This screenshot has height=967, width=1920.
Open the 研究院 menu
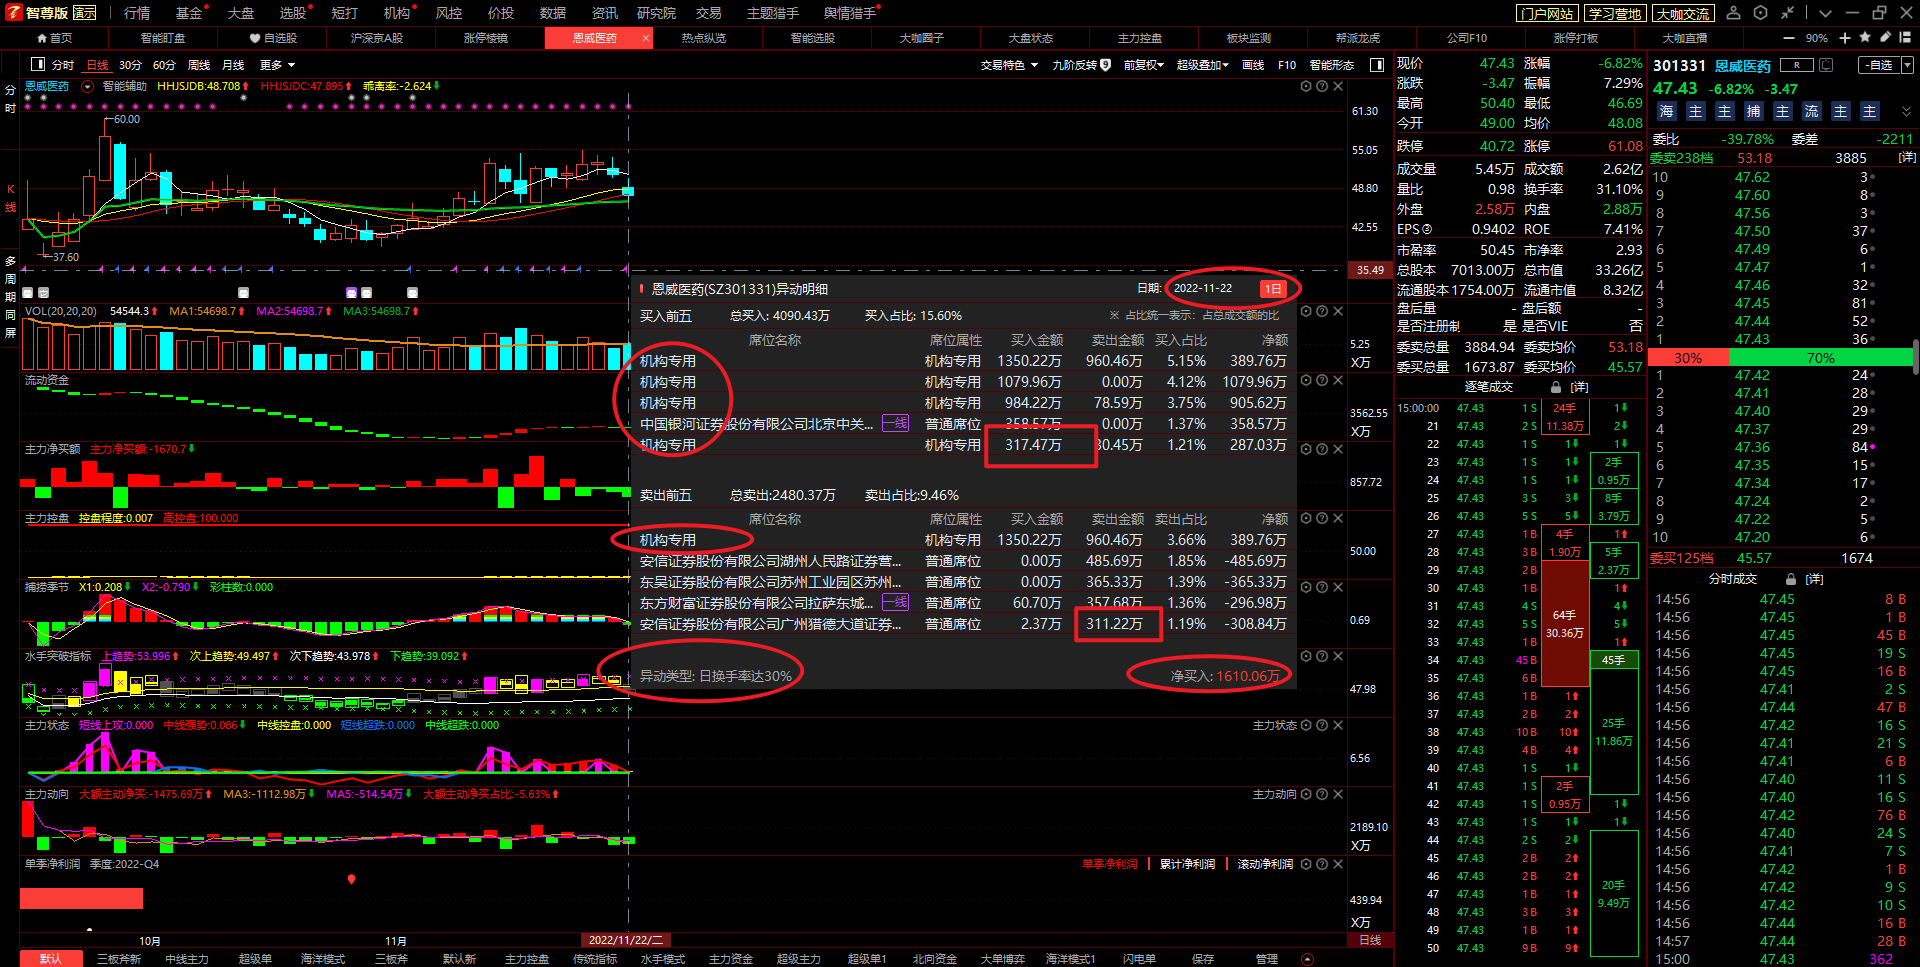click(656, 13)
